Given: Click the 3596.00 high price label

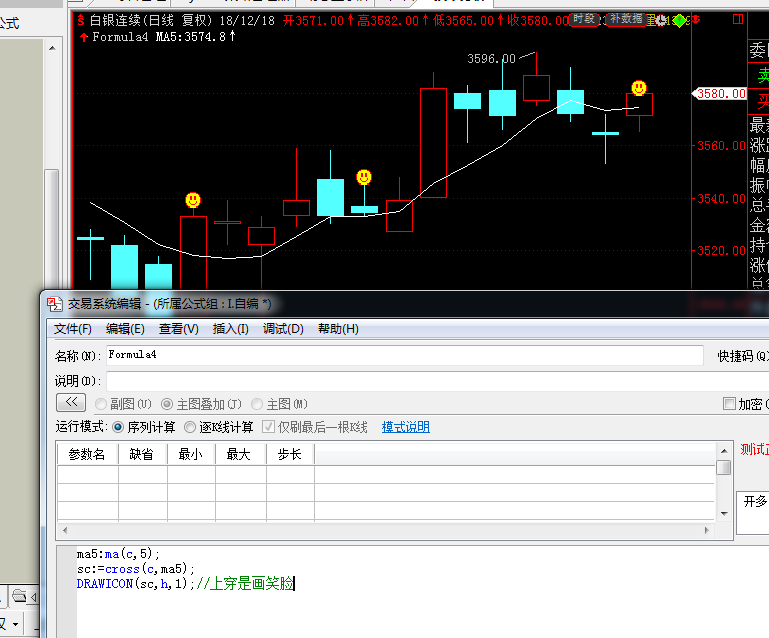Looking at the screenshot, I should point(491,59).
